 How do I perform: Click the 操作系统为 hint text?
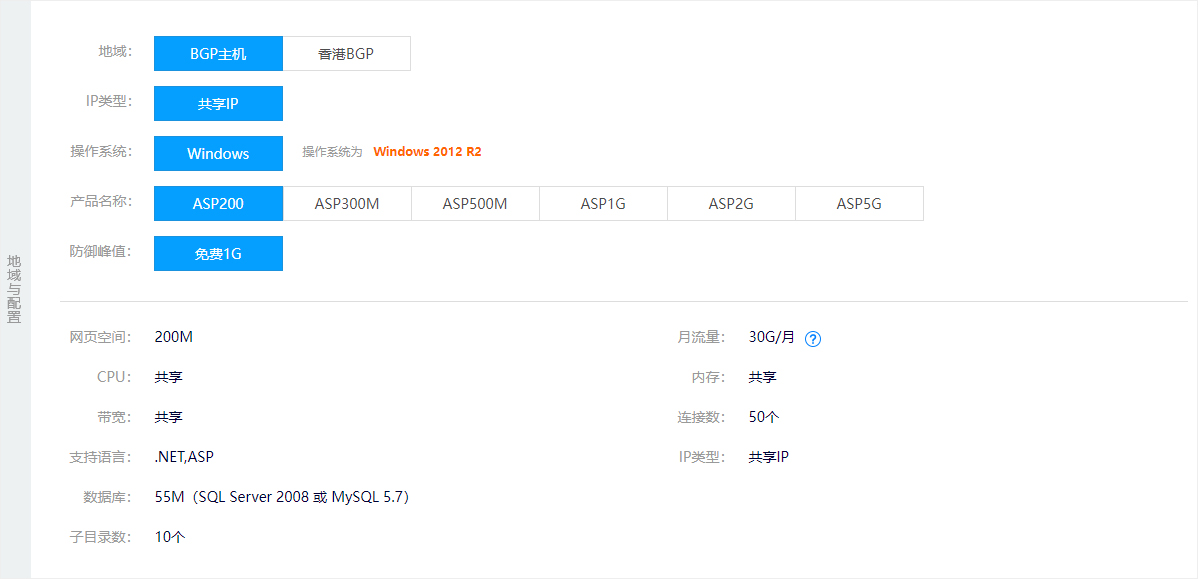click(332, 152)
